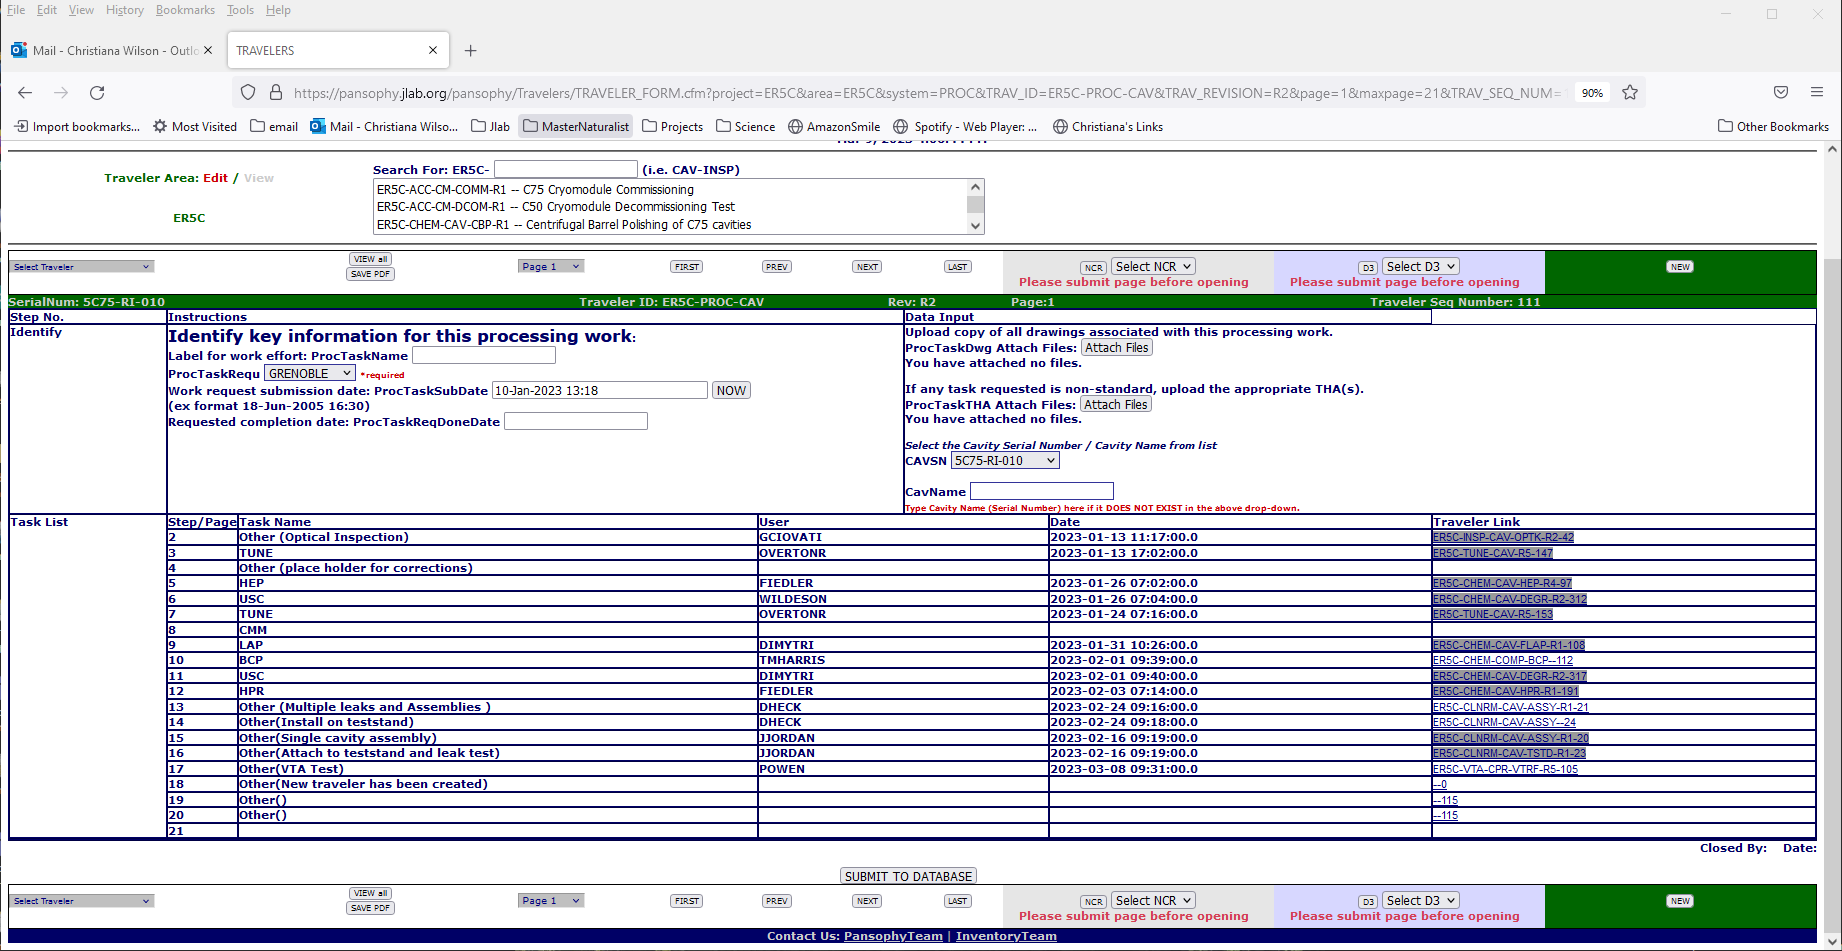1842x951 pixels.
Task: Expand the top Page 1 selector
Action: coord(550,267)
